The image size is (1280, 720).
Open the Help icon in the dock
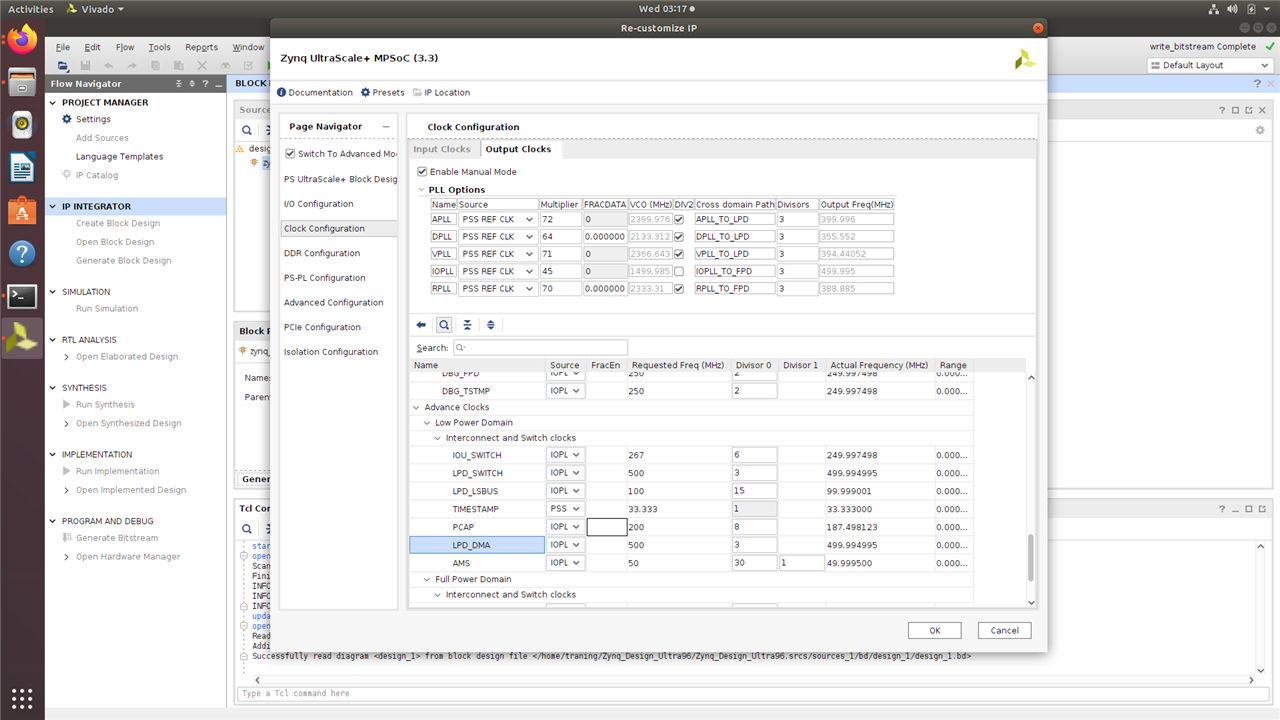click(x=22, y=254)
